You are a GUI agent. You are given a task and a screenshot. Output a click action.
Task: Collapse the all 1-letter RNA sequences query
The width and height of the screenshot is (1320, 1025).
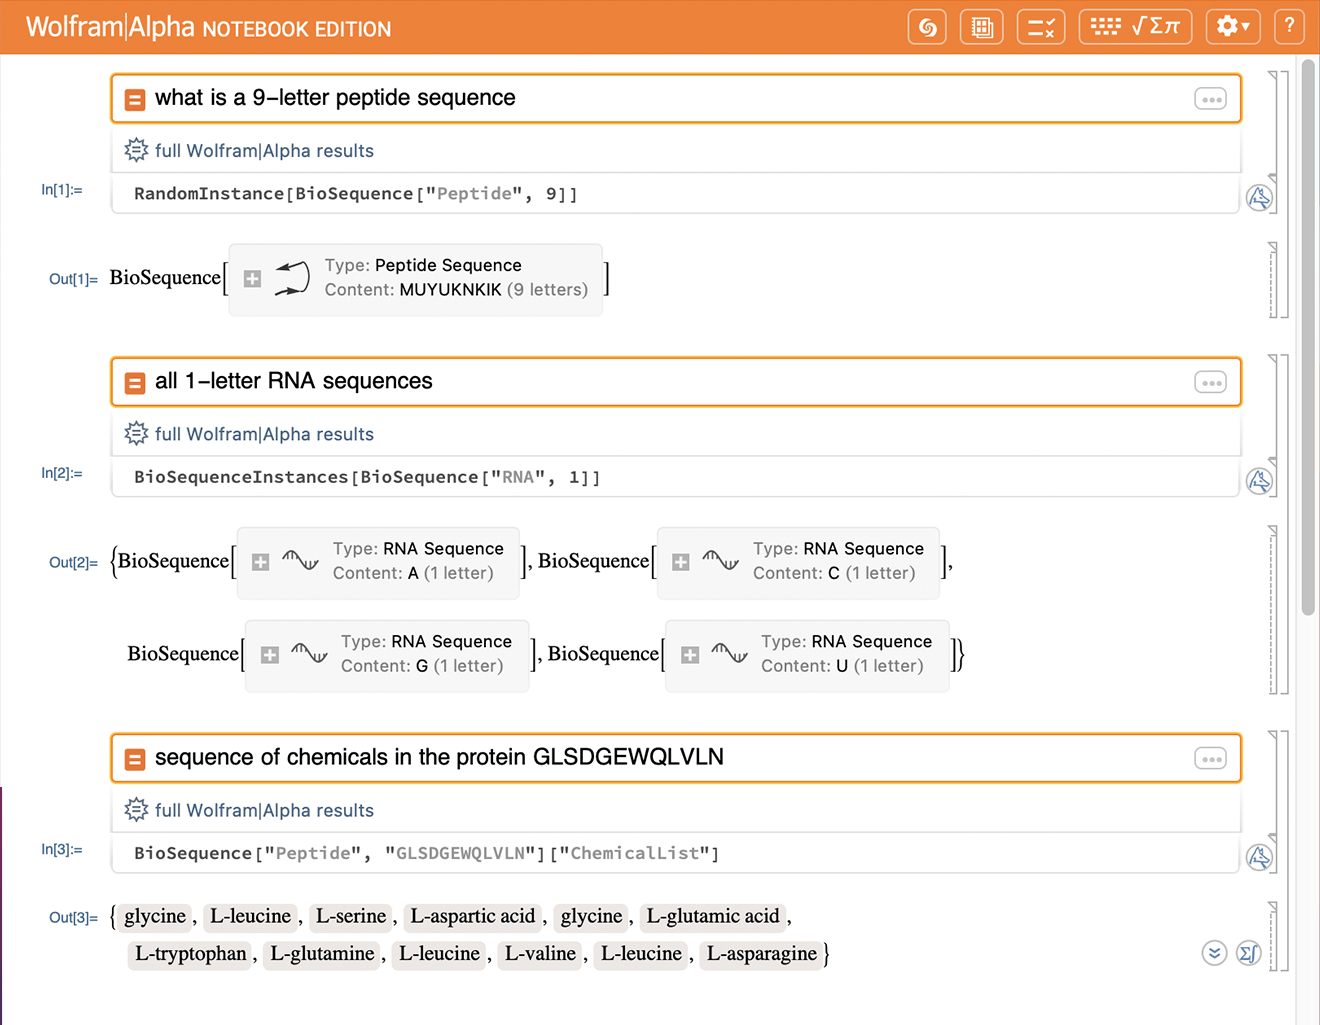pos(135,382)
